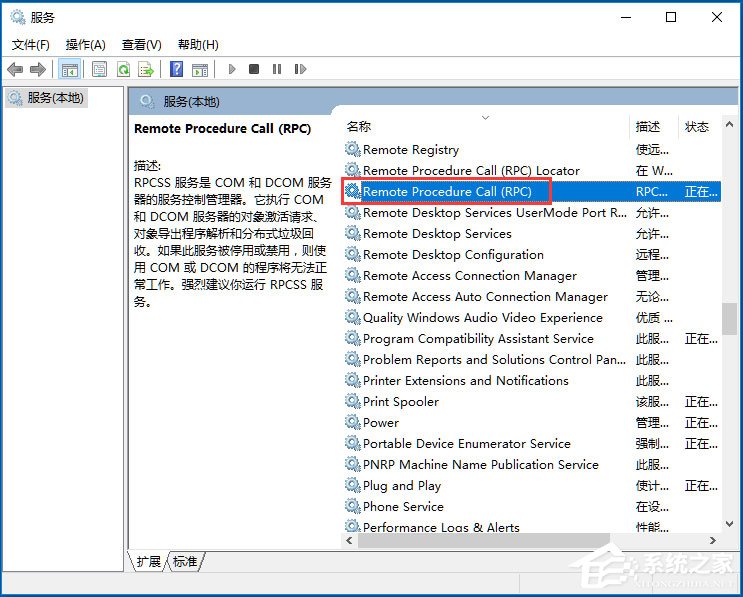The width and height of the screenshot is (743, 597).
Task: Select the Print Spooler service row
Action: 400,401
